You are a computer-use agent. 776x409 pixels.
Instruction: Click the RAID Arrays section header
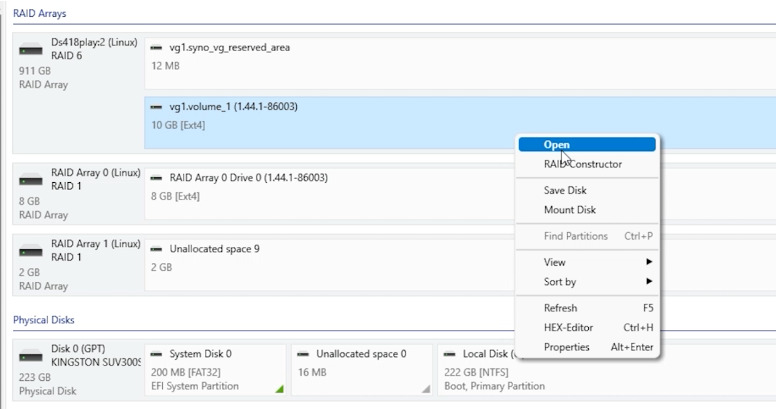[40, 13]
